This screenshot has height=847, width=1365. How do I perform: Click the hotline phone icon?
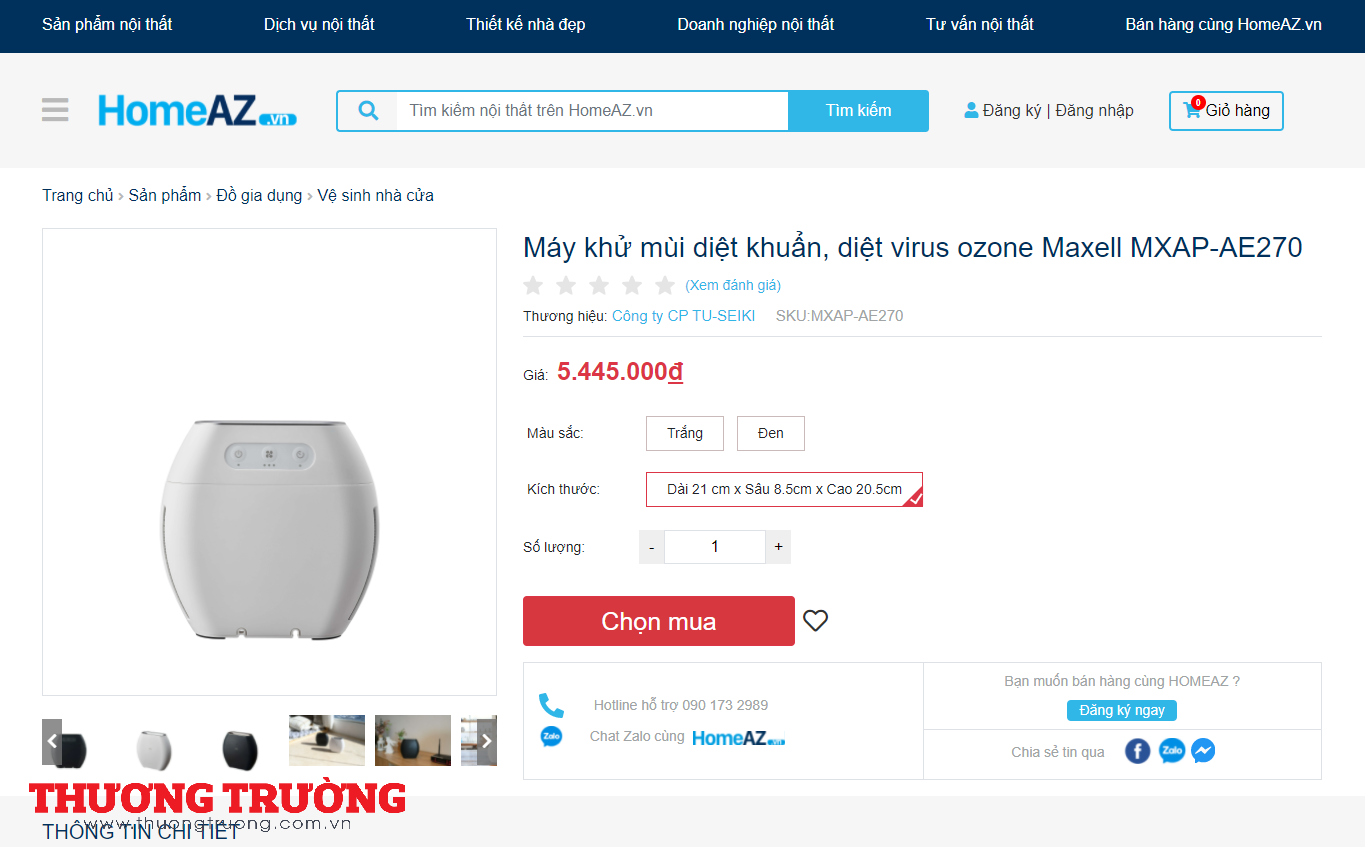click(551, 705)
